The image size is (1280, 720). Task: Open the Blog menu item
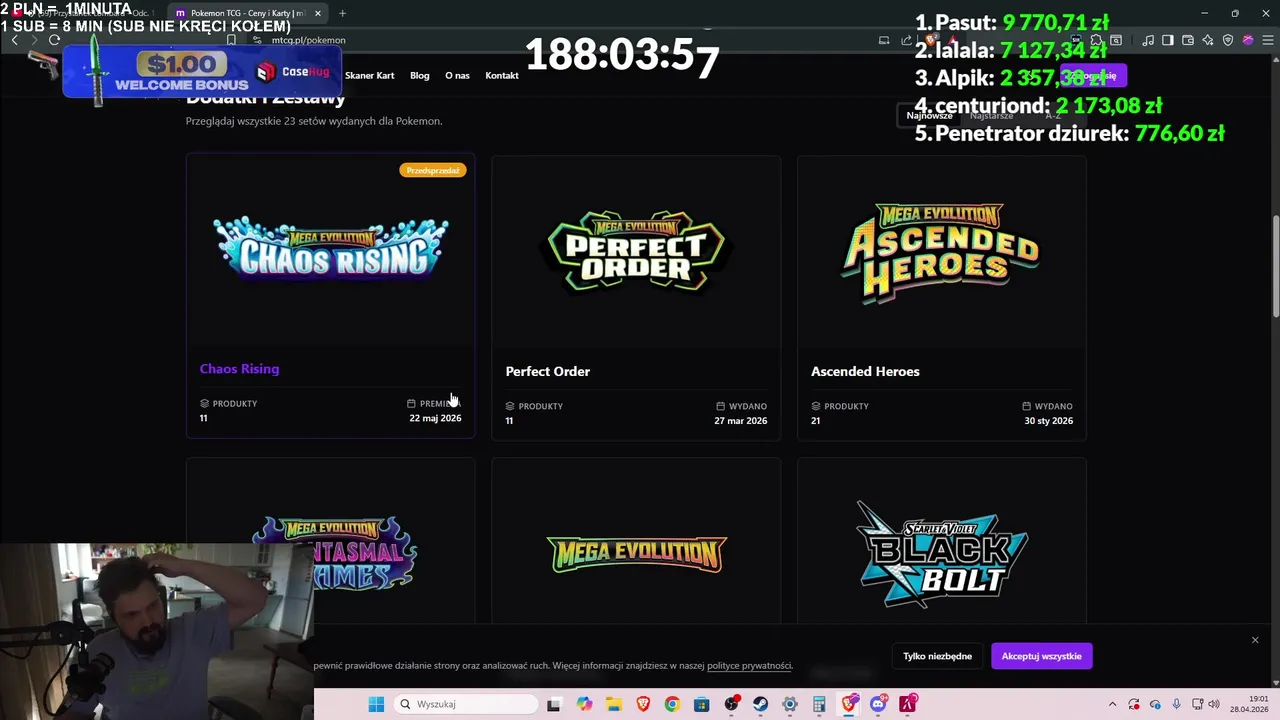click(x=420, y=75)
